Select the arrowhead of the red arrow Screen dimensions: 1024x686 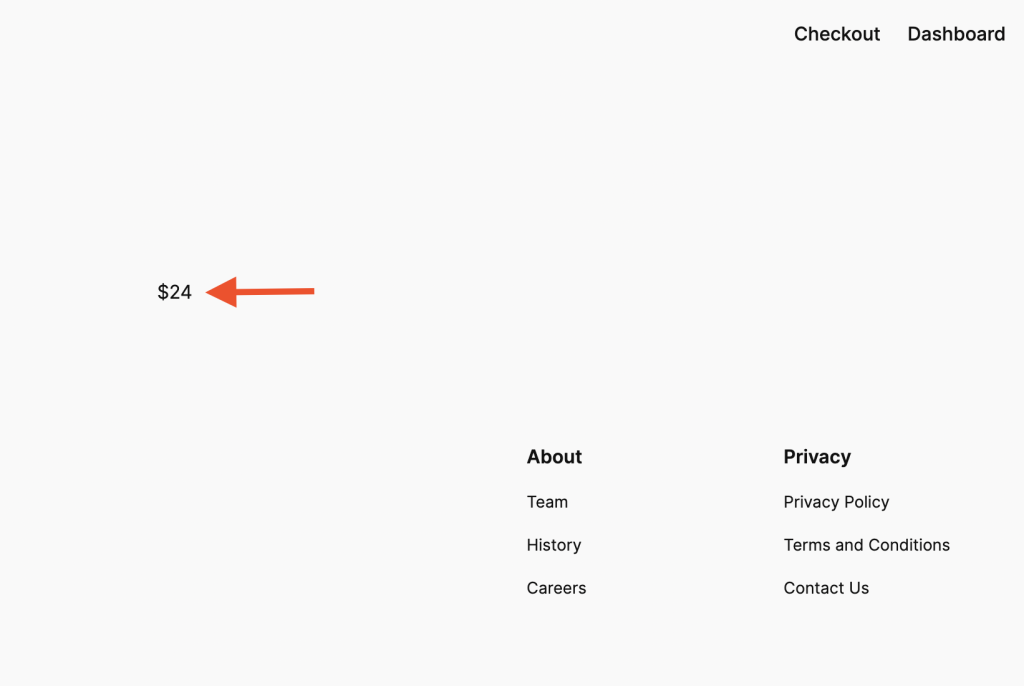click(222, 292)
